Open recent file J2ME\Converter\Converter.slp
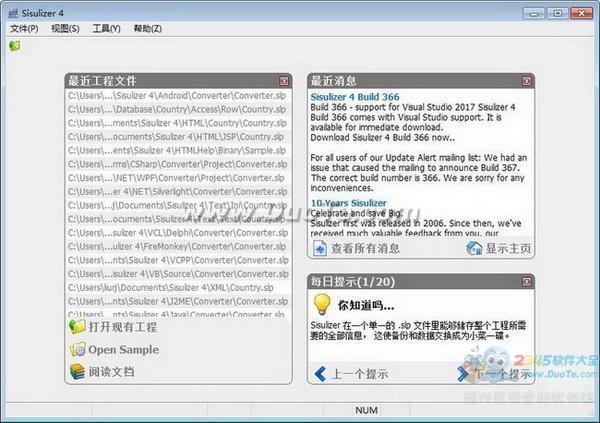The image size is (600, 423). click(x=177, y=302)
